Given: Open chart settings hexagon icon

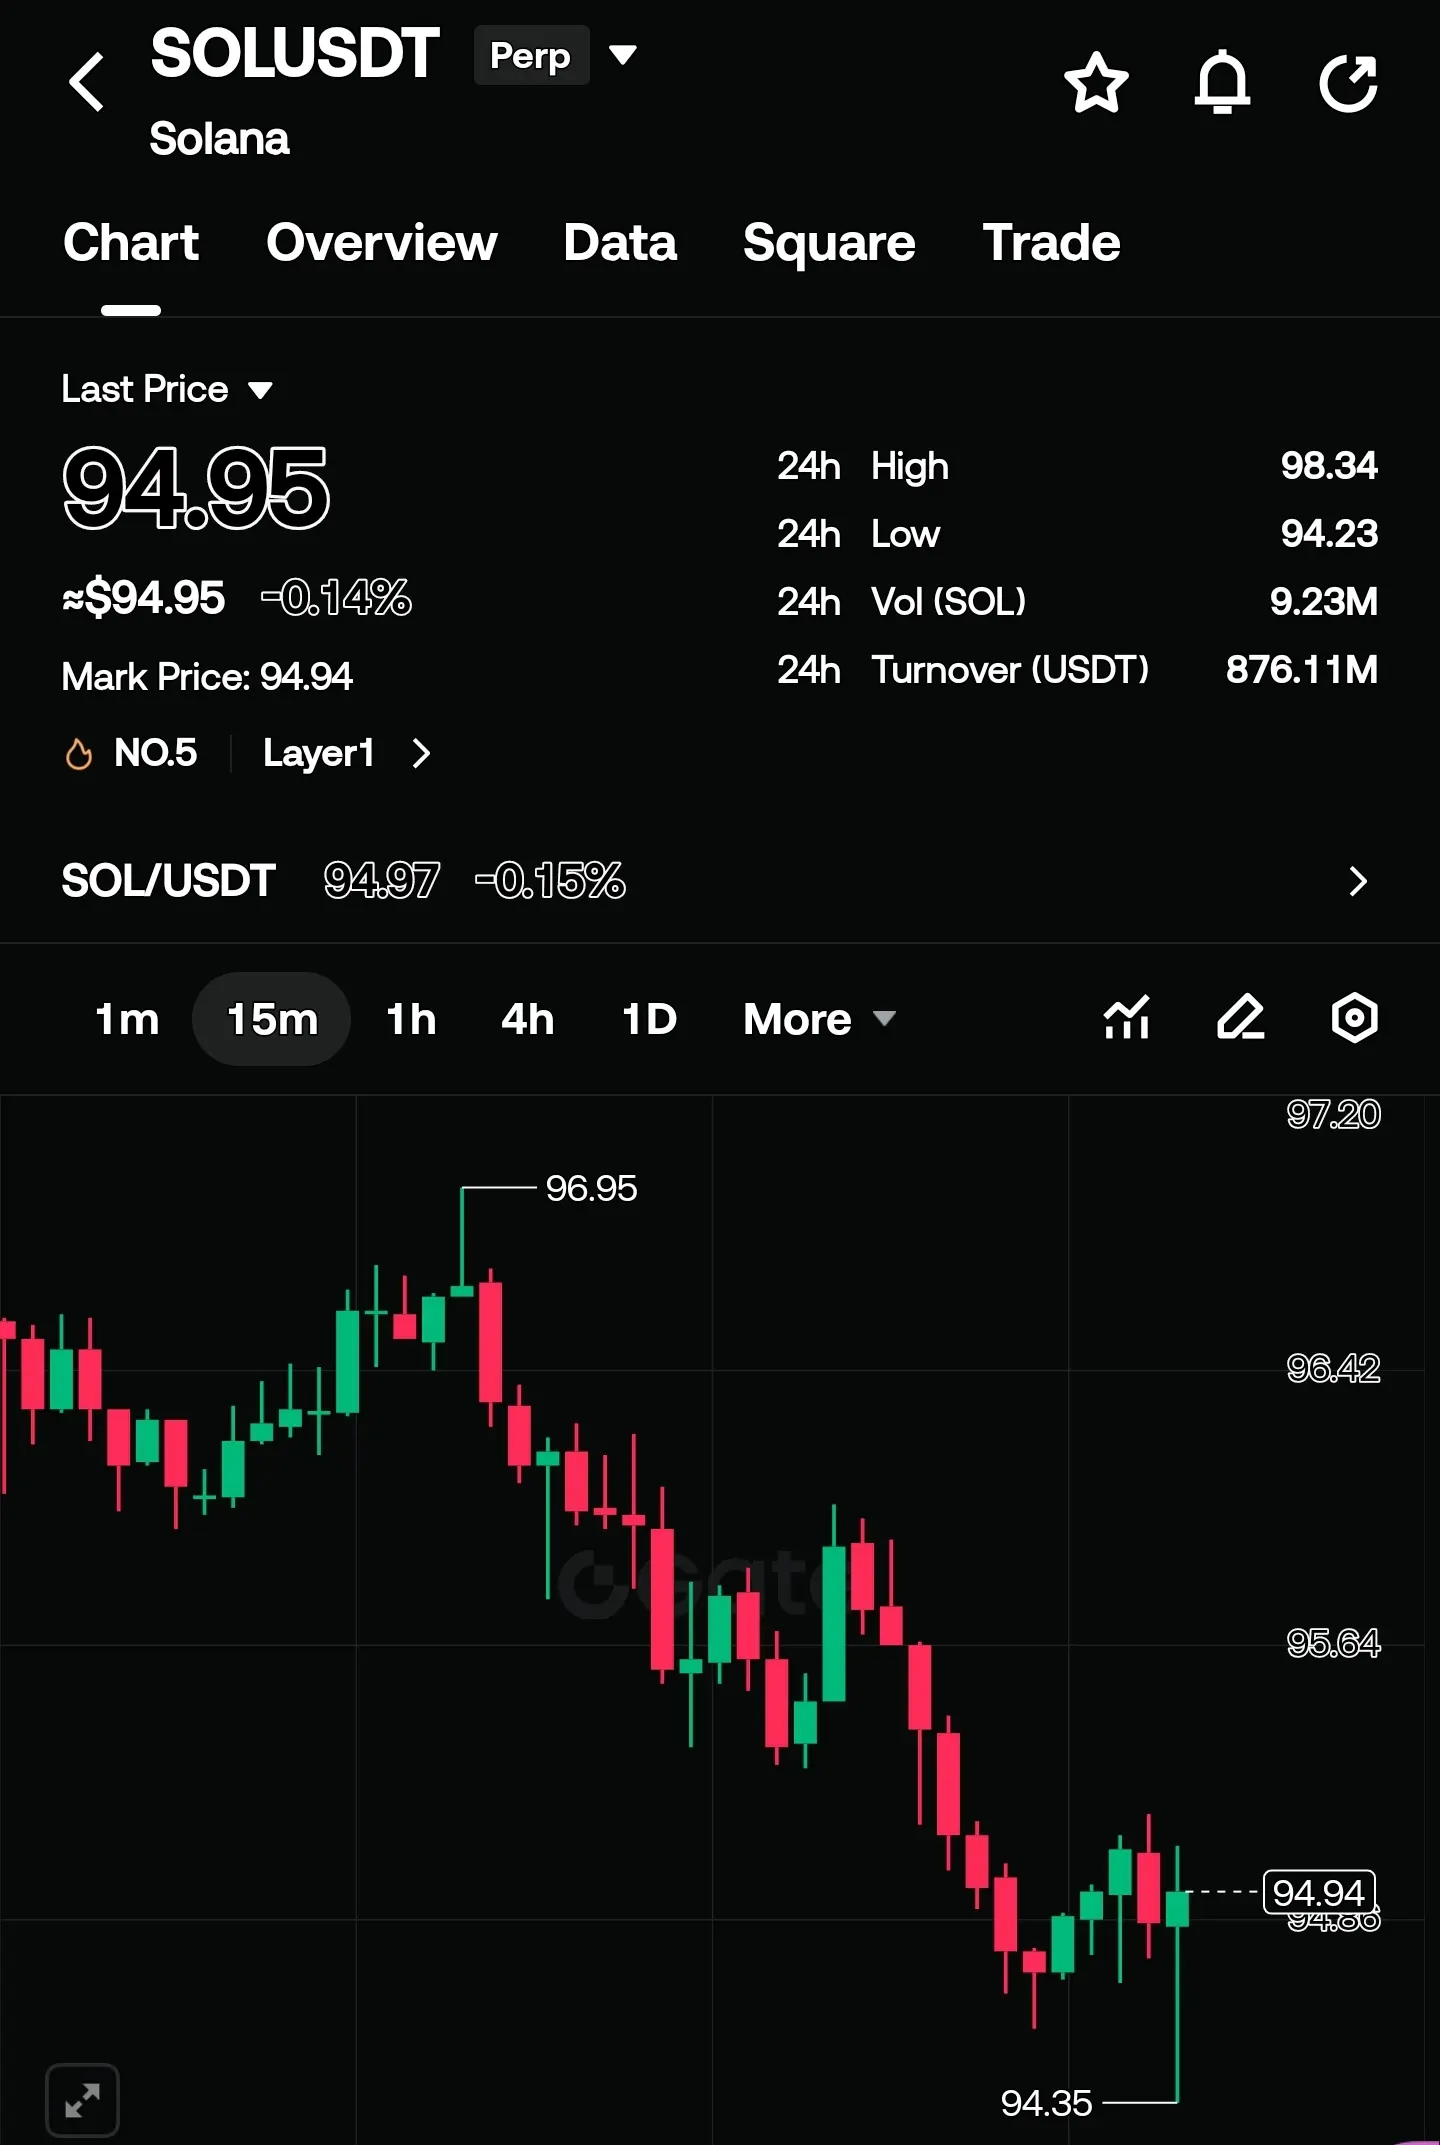Looking at the screenshot, I should coord(1355,1019).
